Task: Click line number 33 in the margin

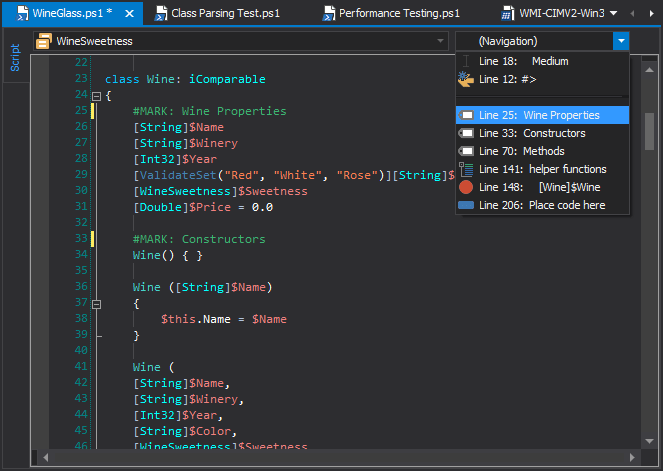Action: pos(81,238)
